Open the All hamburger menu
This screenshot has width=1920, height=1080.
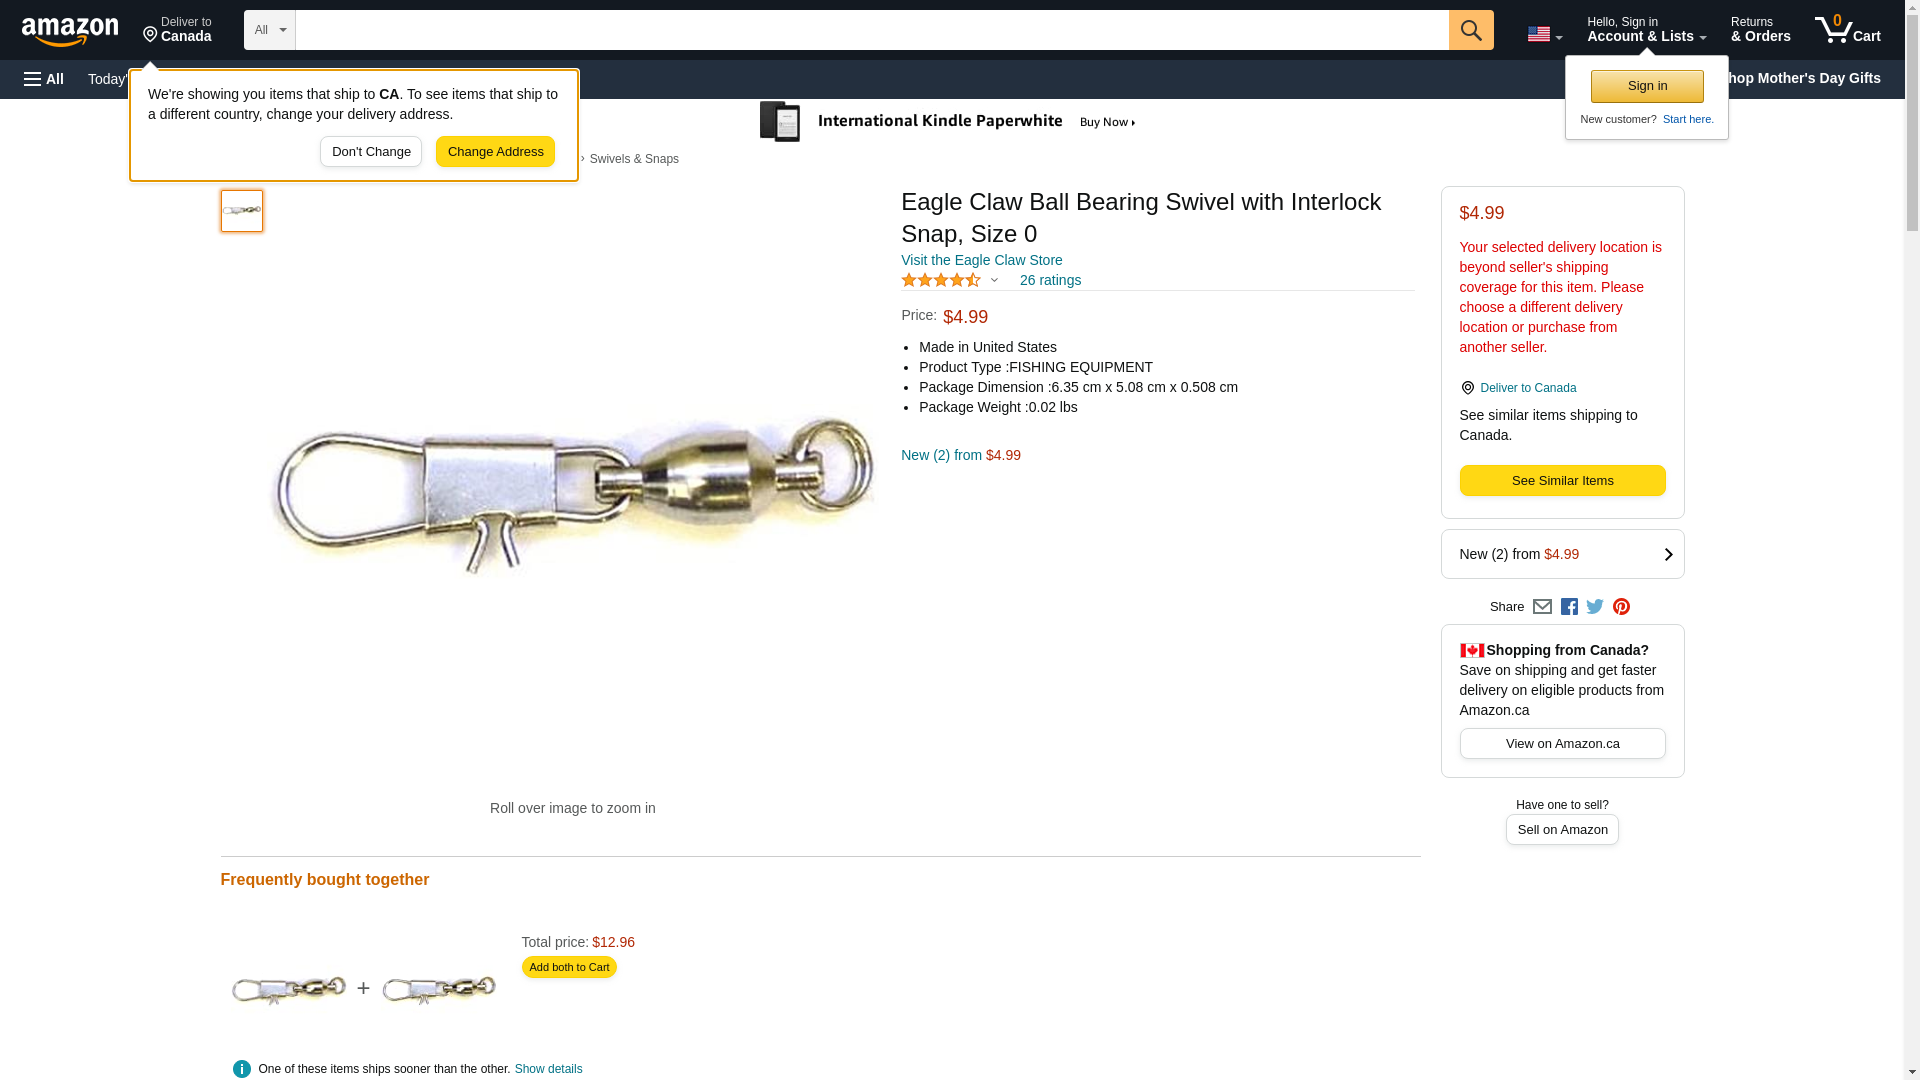[x=44, y=79]
